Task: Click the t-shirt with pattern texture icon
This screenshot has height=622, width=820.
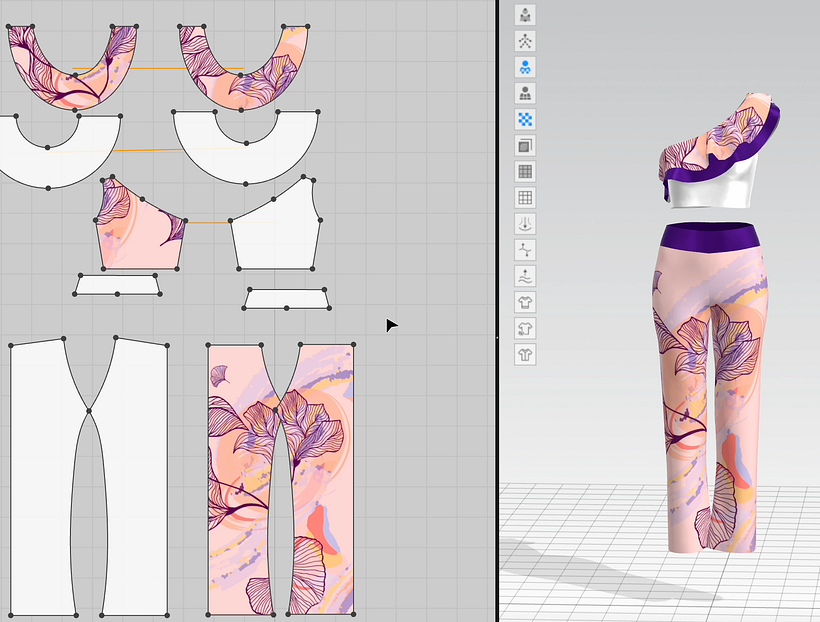Action: point(525,329)
